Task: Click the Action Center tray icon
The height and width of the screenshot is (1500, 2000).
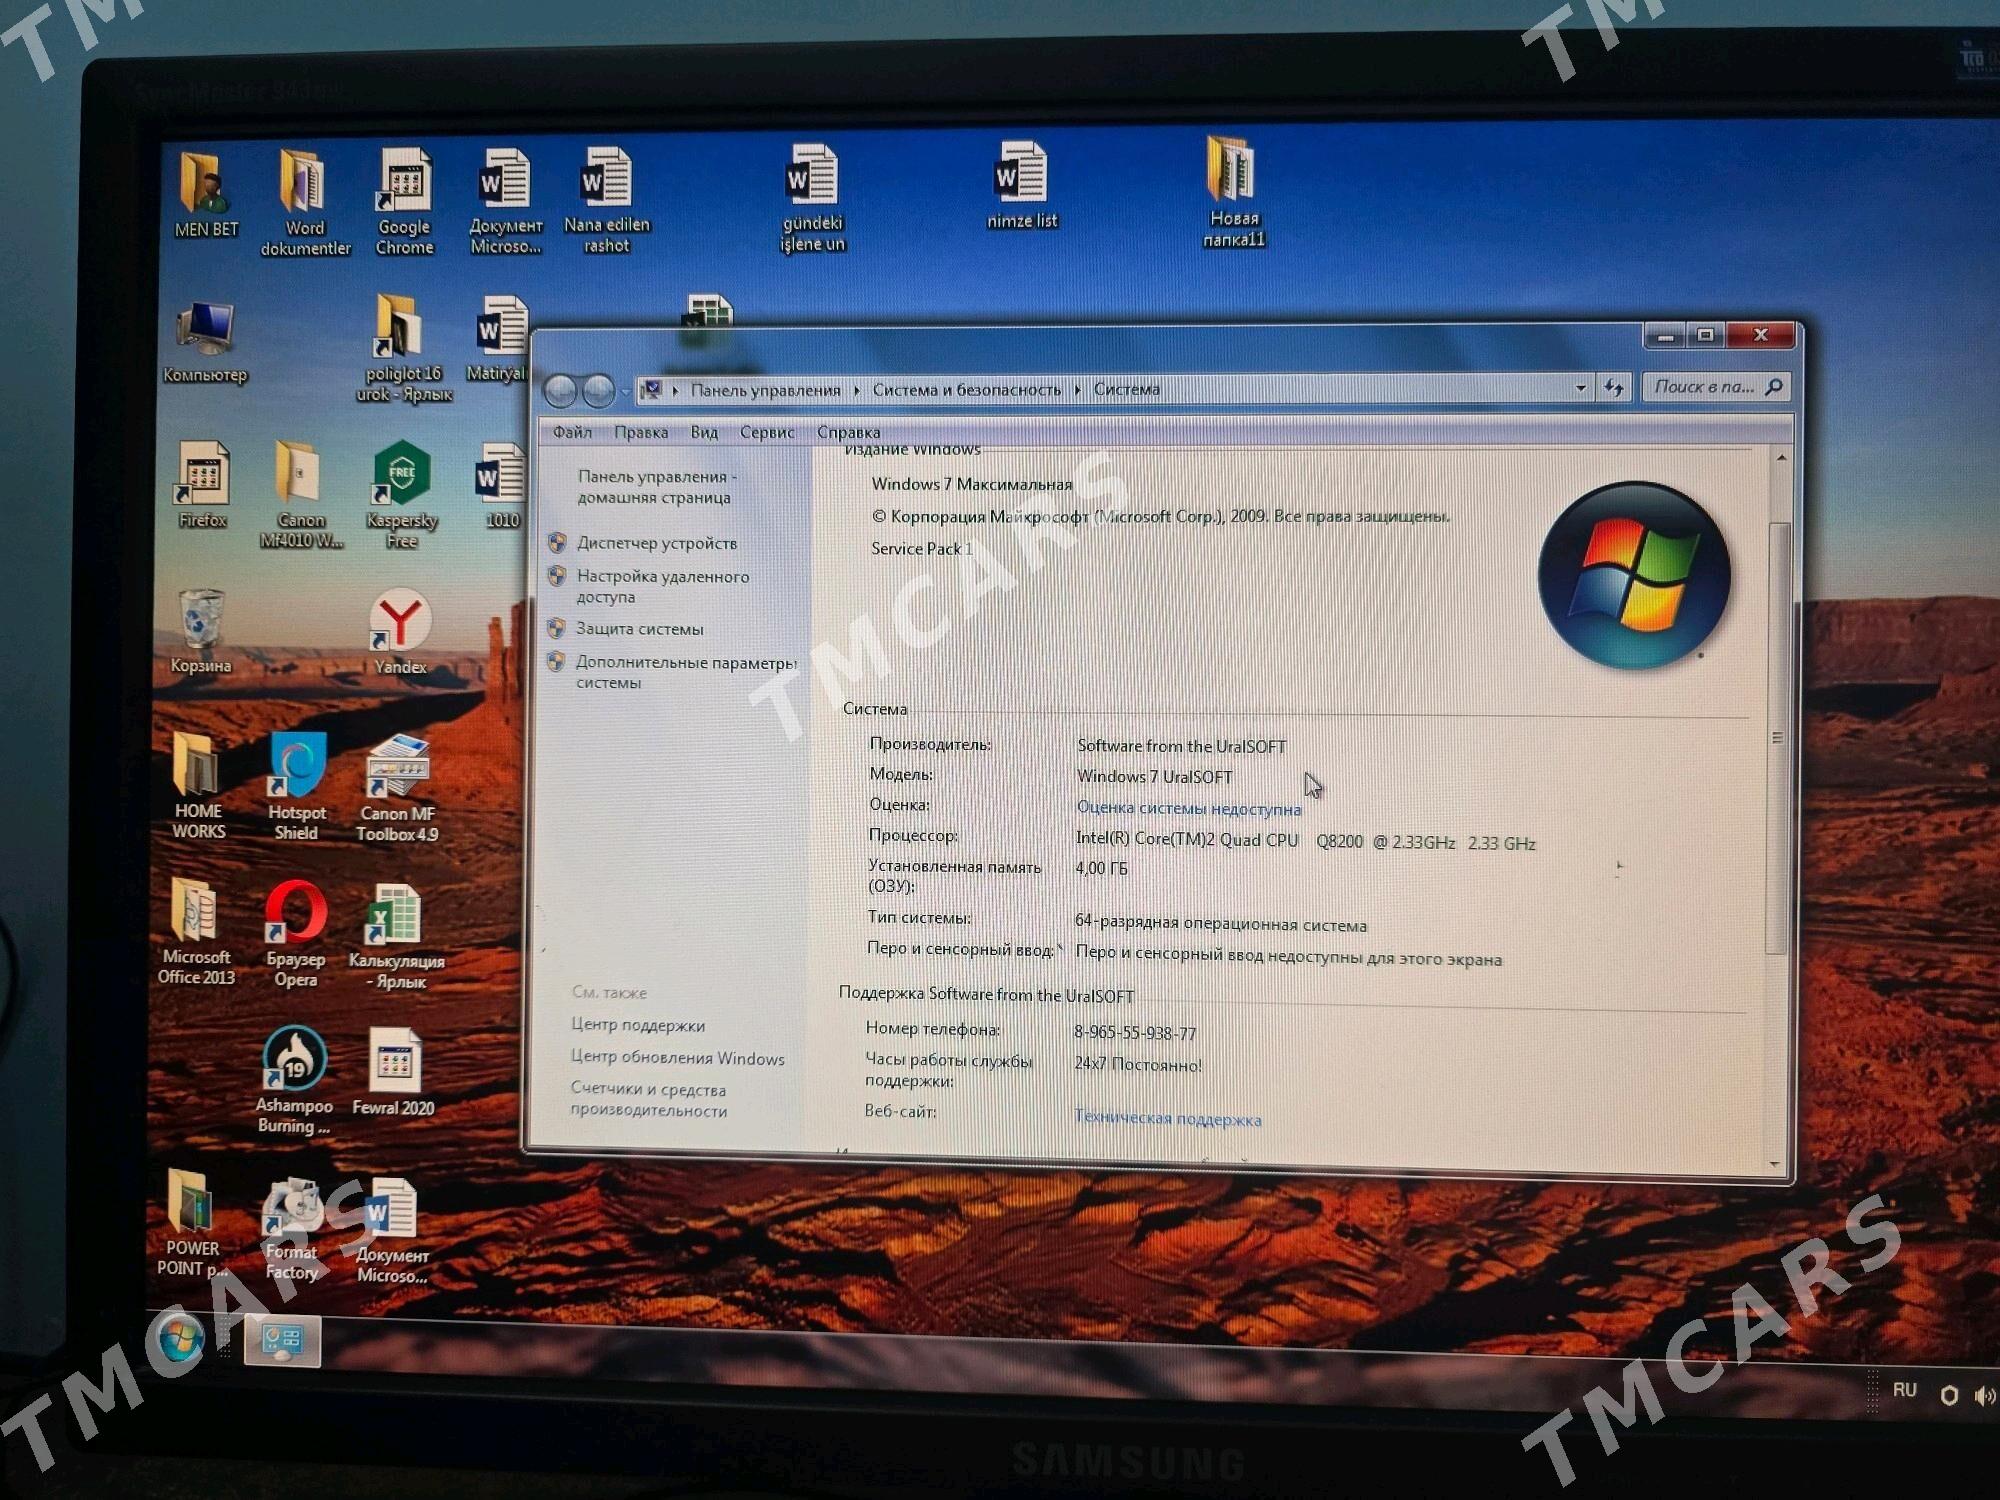Action: pos(1948,1395)
